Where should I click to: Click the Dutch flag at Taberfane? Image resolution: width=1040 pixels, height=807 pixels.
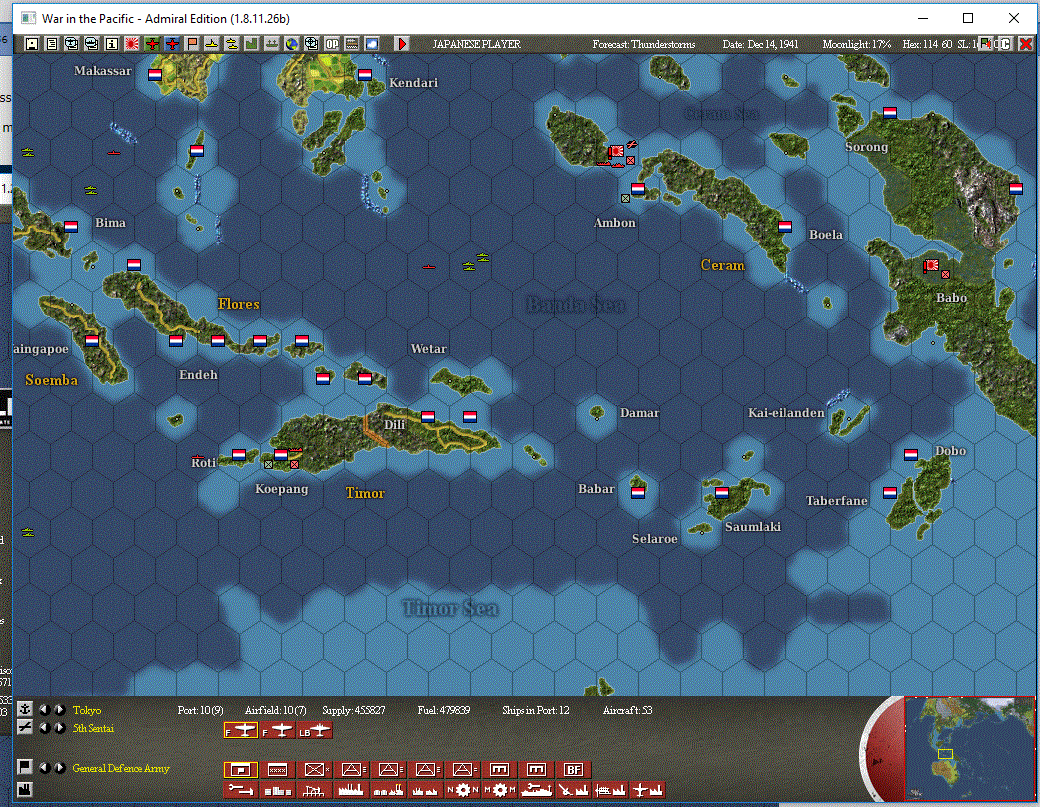point(890,493)
